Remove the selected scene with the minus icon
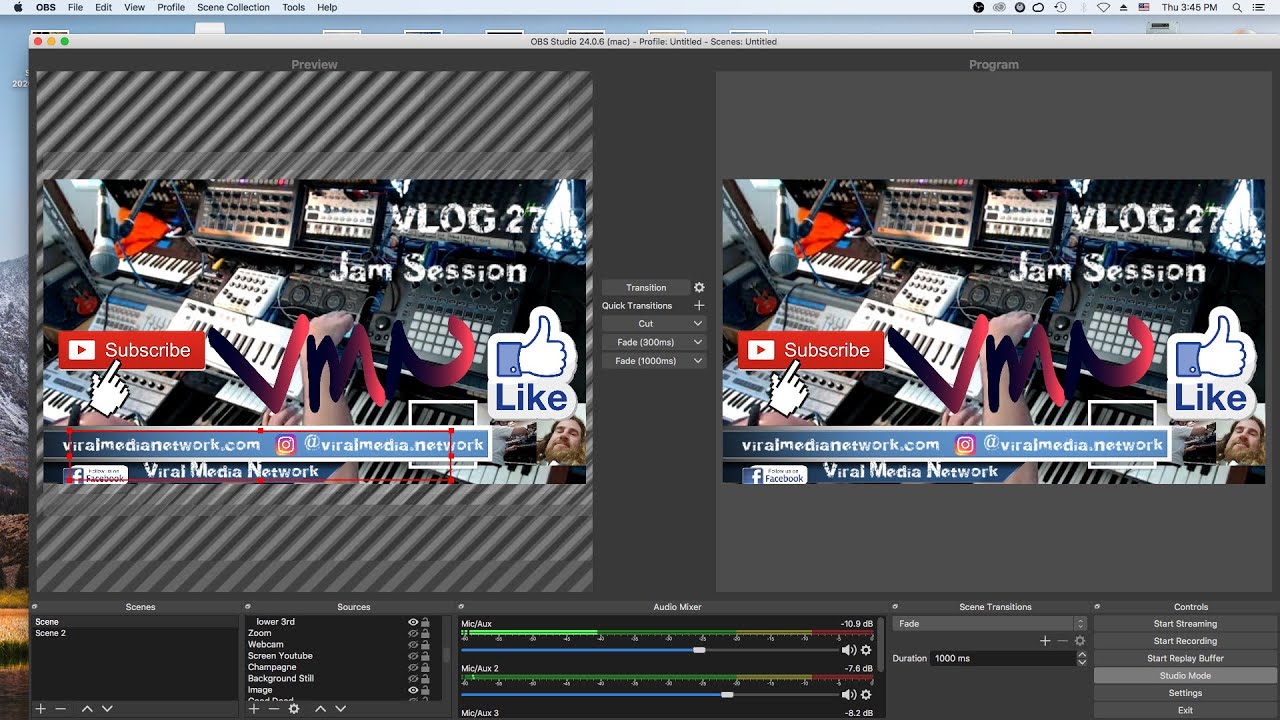The width and height of the screenshot is (1280, 720). [x=61, y=708]
